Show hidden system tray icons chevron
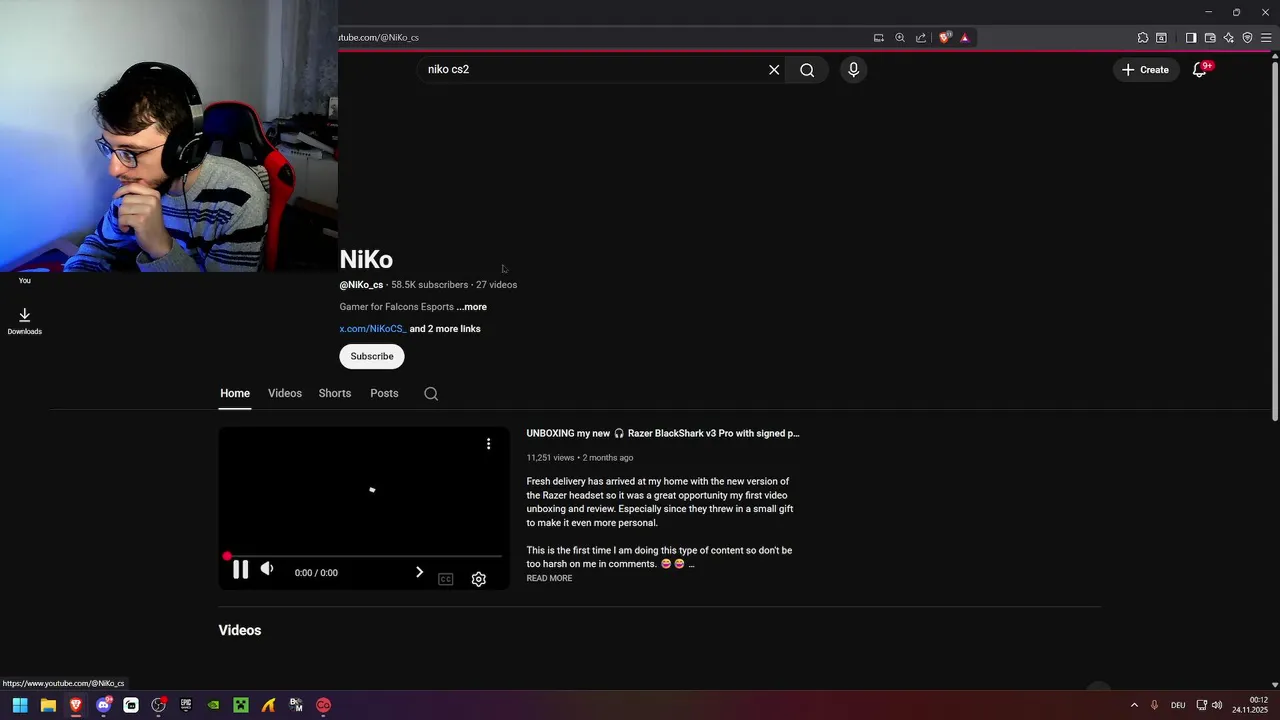 [1134, 705]
